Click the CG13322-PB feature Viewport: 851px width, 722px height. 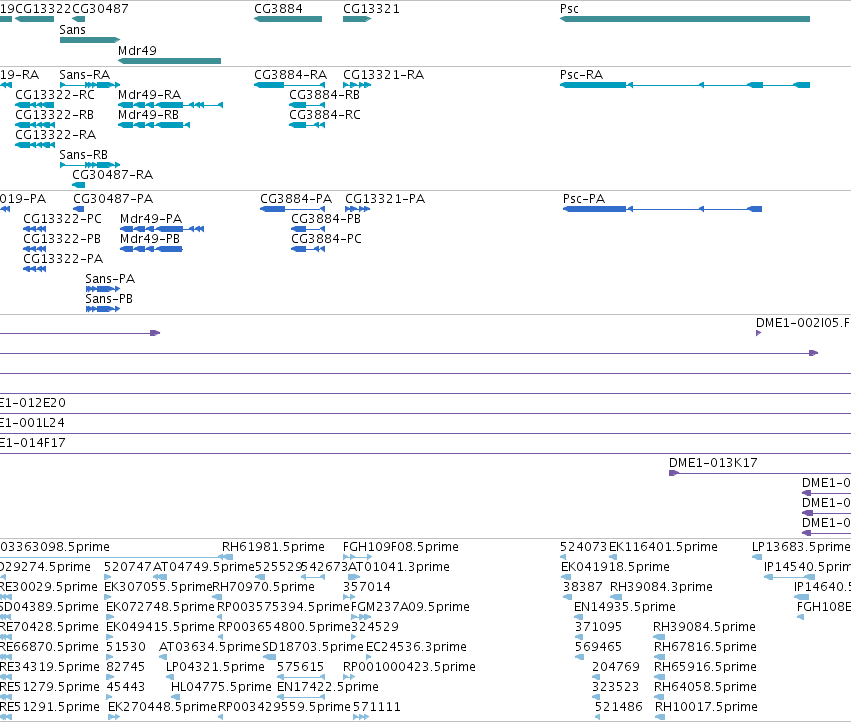tap(35, 249)
